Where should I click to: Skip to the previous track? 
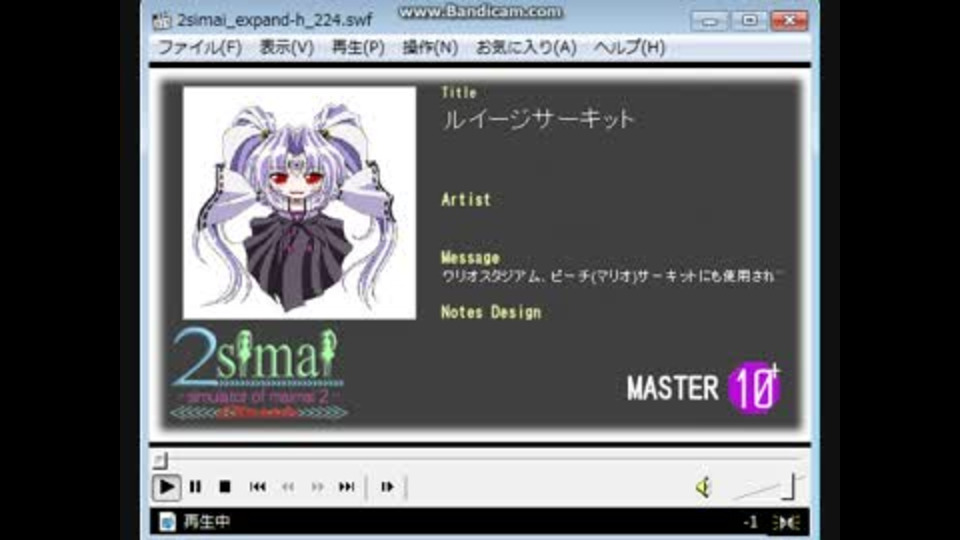[x=258, y=487]
